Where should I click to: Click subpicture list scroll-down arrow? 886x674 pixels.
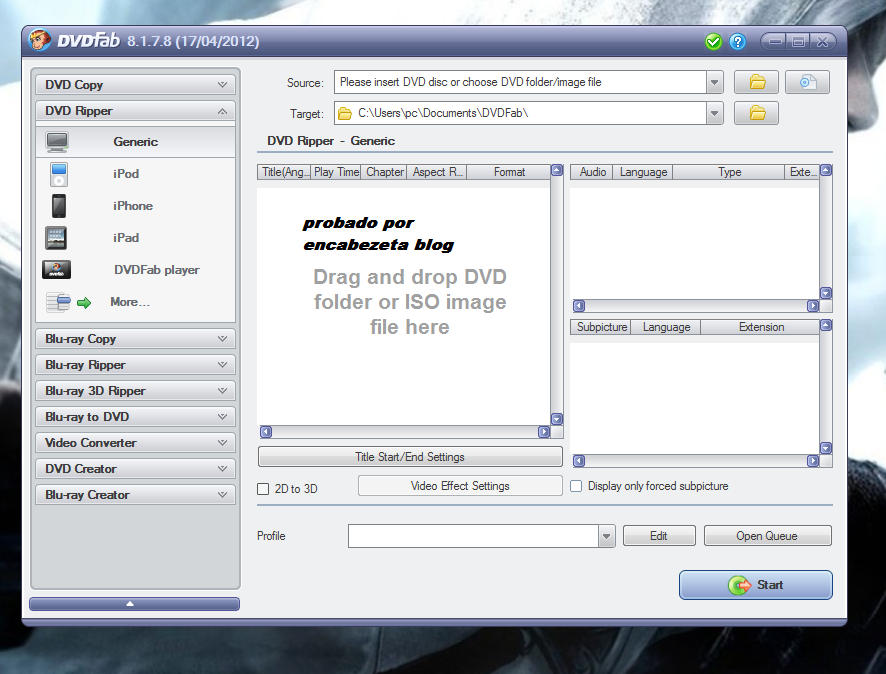point(826,448)
